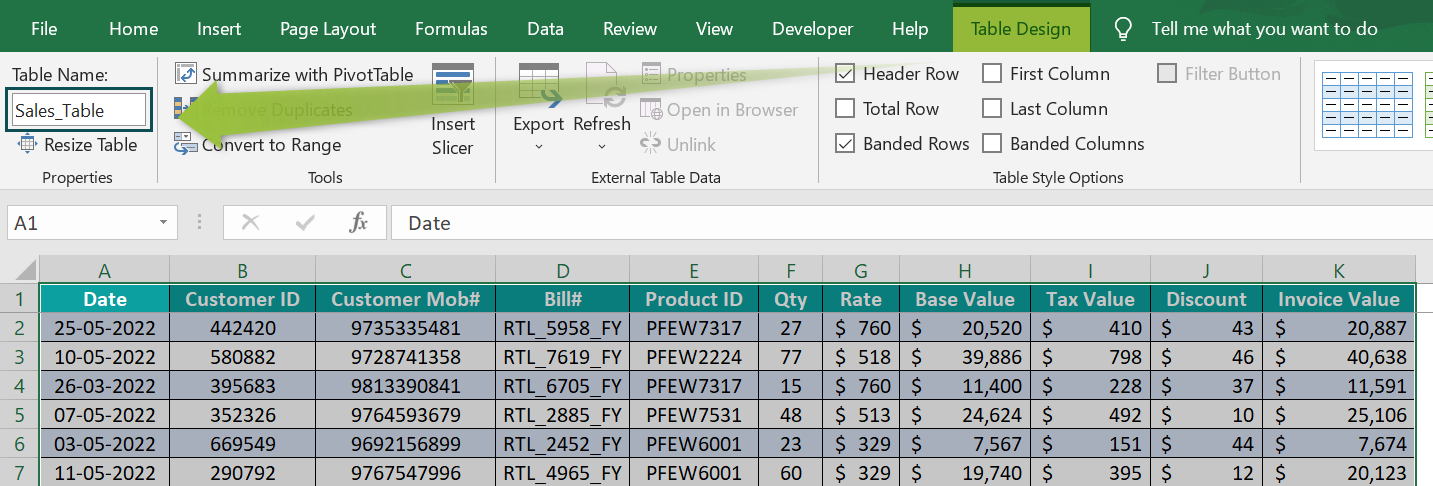Open the Formulas tab
This screenshot has height=486, width=1433.
pos(451,29)
